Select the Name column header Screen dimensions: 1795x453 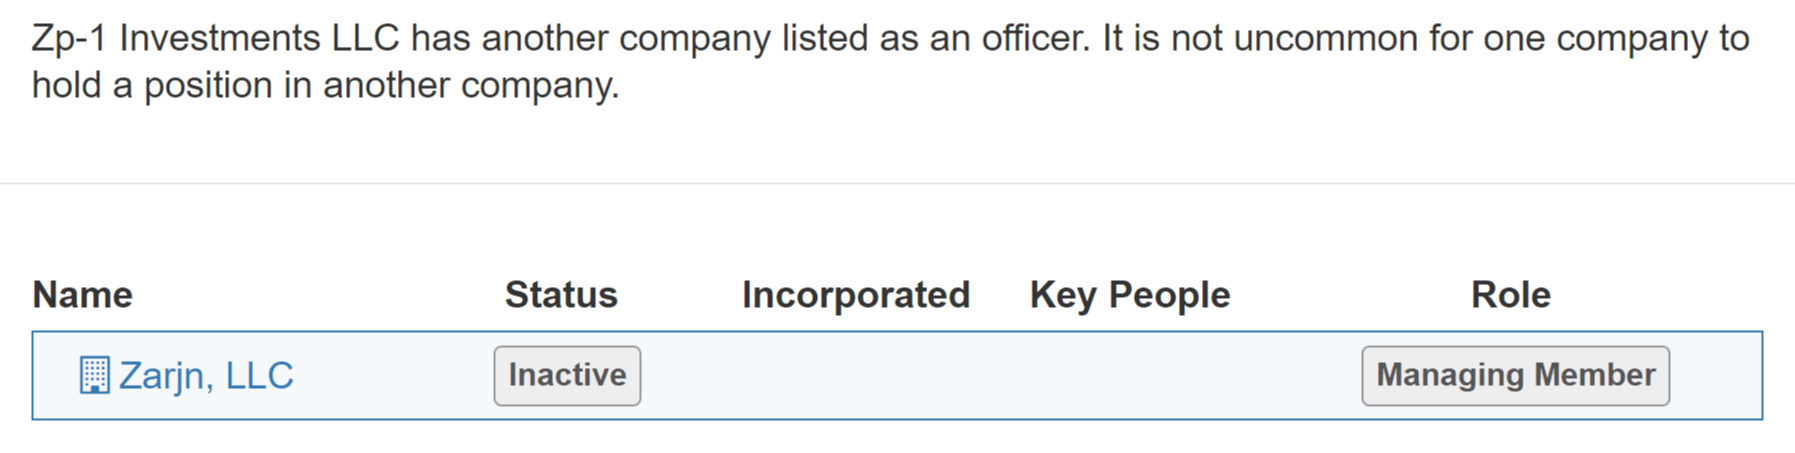click(x=82, y=295)
